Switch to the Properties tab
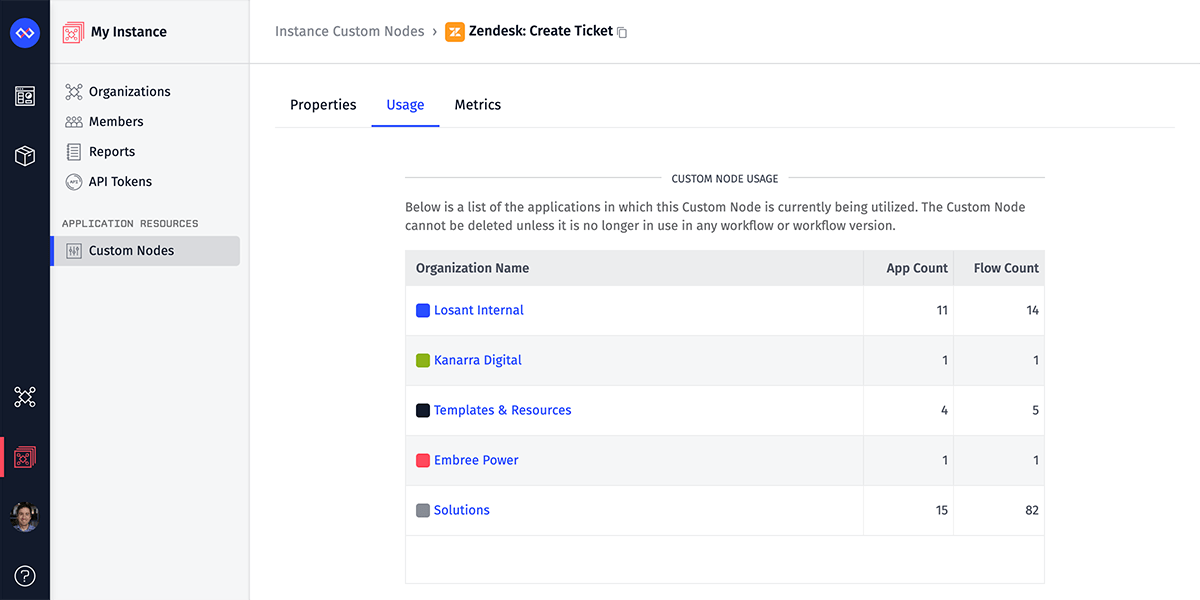 [x=323, y=105]
